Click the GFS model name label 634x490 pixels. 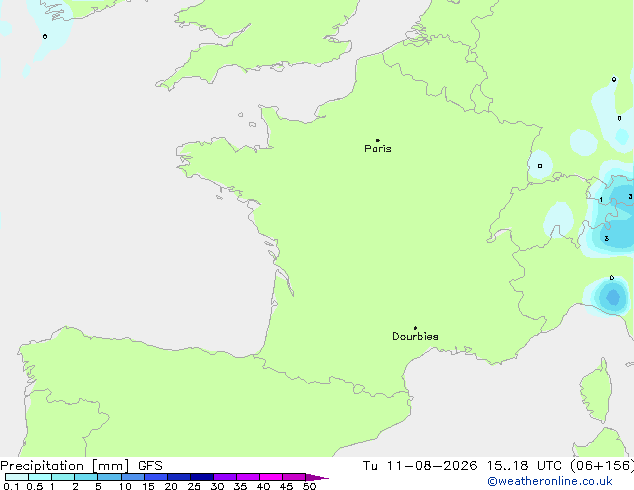150,466
